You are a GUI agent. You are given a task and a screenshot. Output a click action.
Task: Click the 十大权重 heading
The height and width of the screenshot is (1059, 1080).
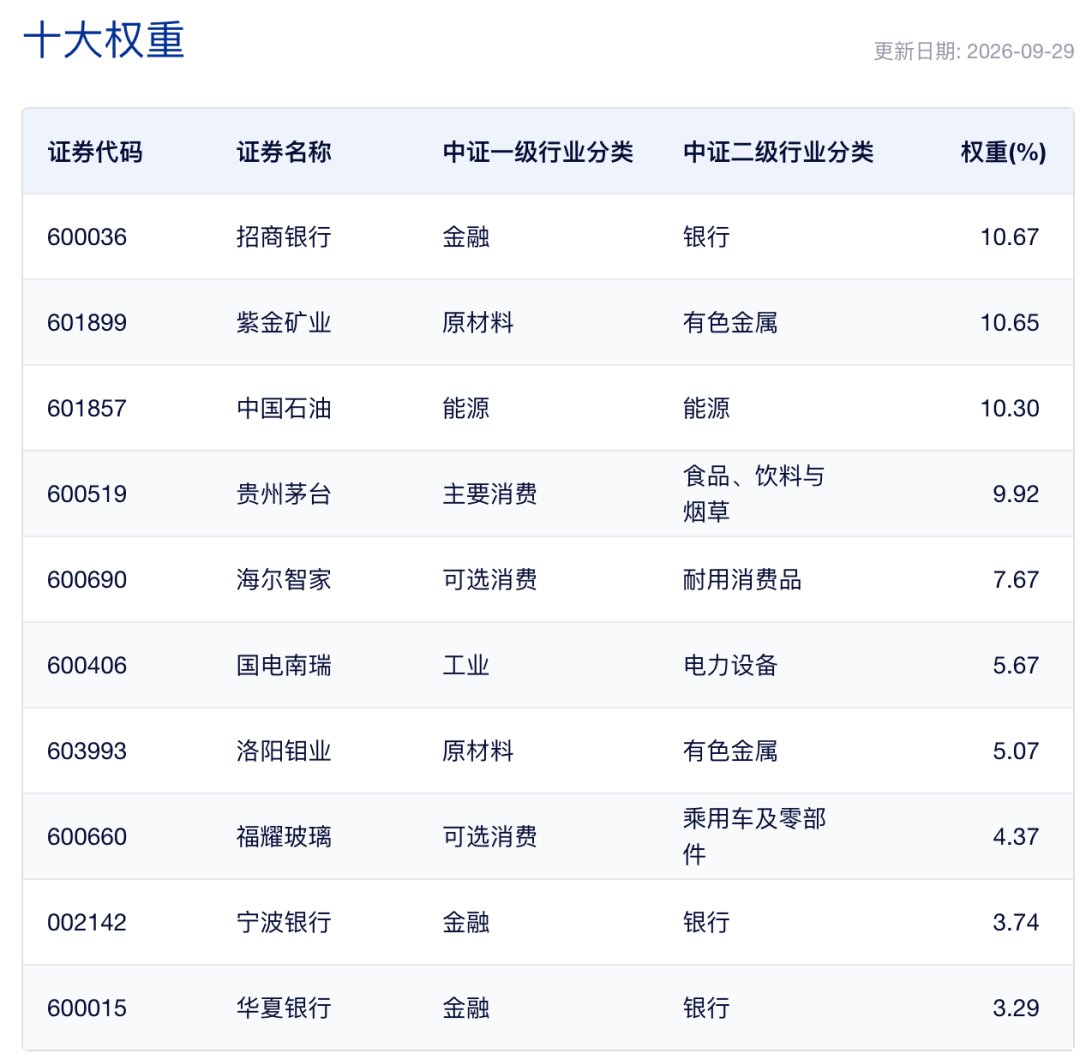[x=104, y=40]
